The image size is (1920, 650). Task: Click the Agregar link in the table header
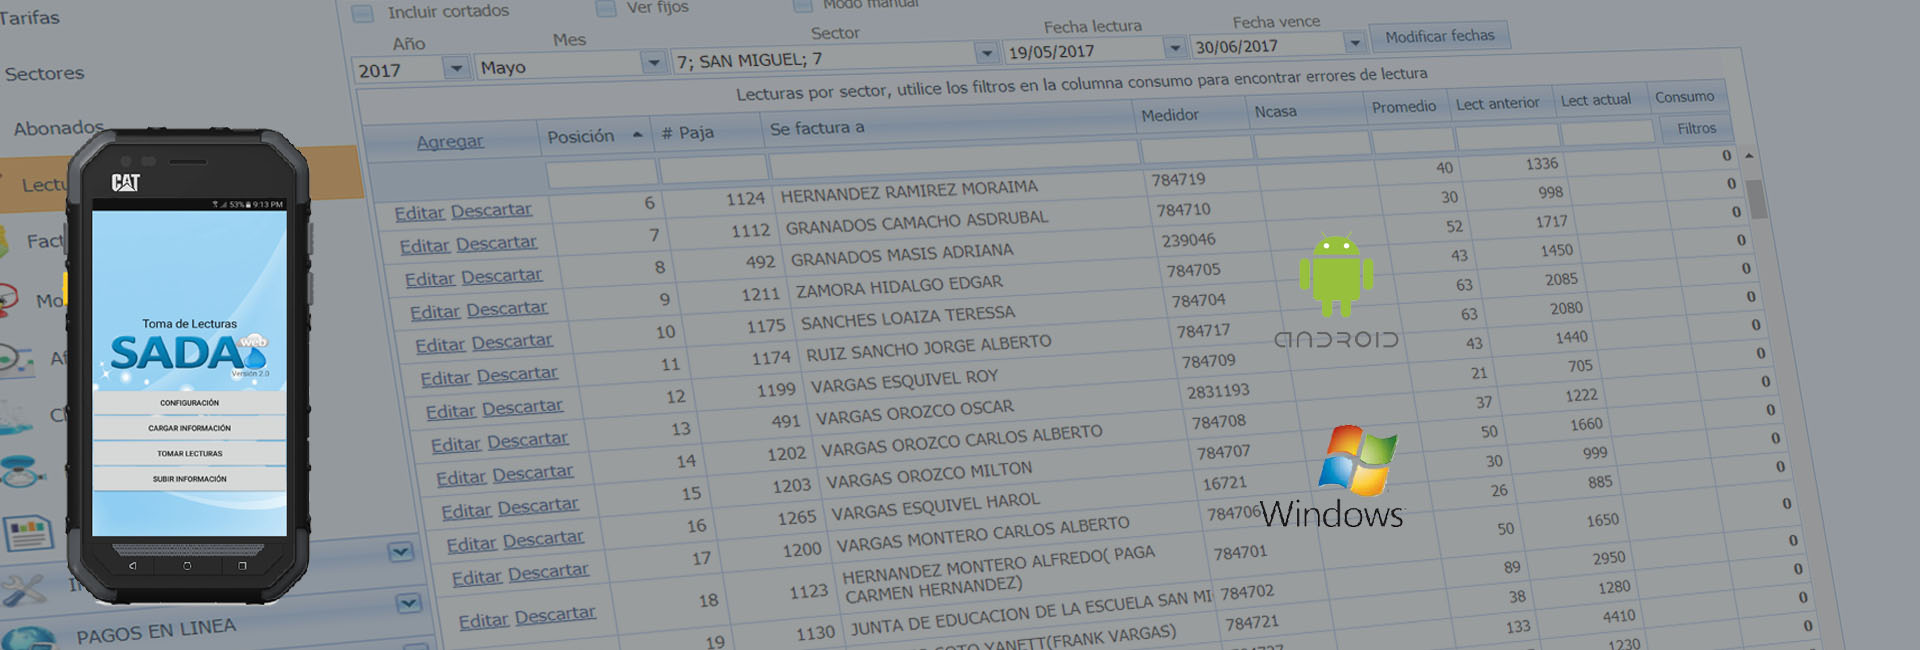tap(450, 142)
